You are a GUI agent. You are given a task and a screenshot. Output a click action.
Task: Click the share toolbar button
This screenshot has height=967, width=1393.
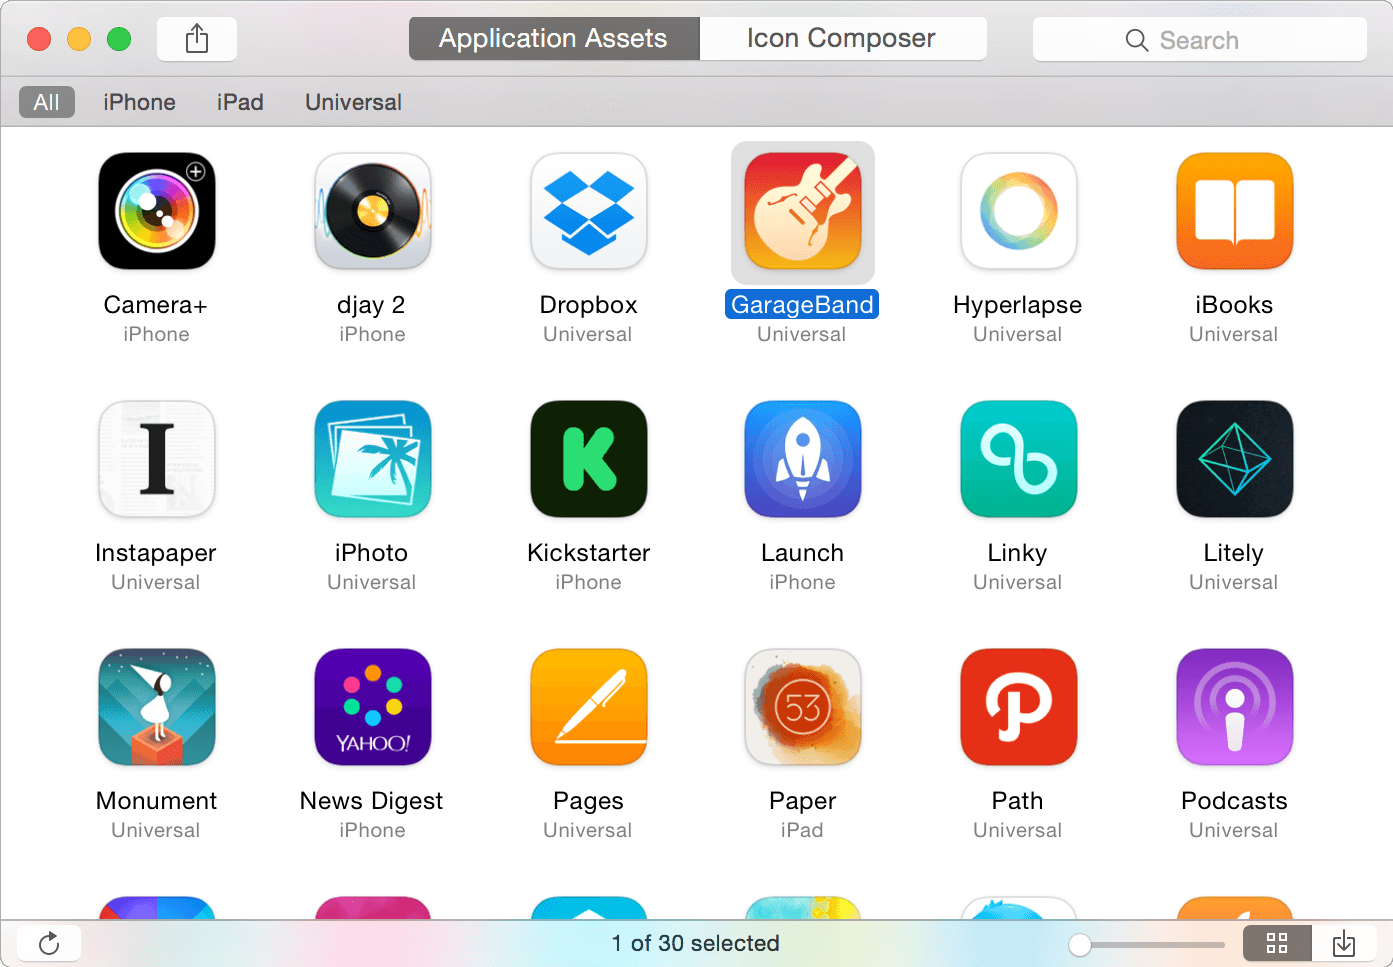pyautogui.click(x=197, y=39)
